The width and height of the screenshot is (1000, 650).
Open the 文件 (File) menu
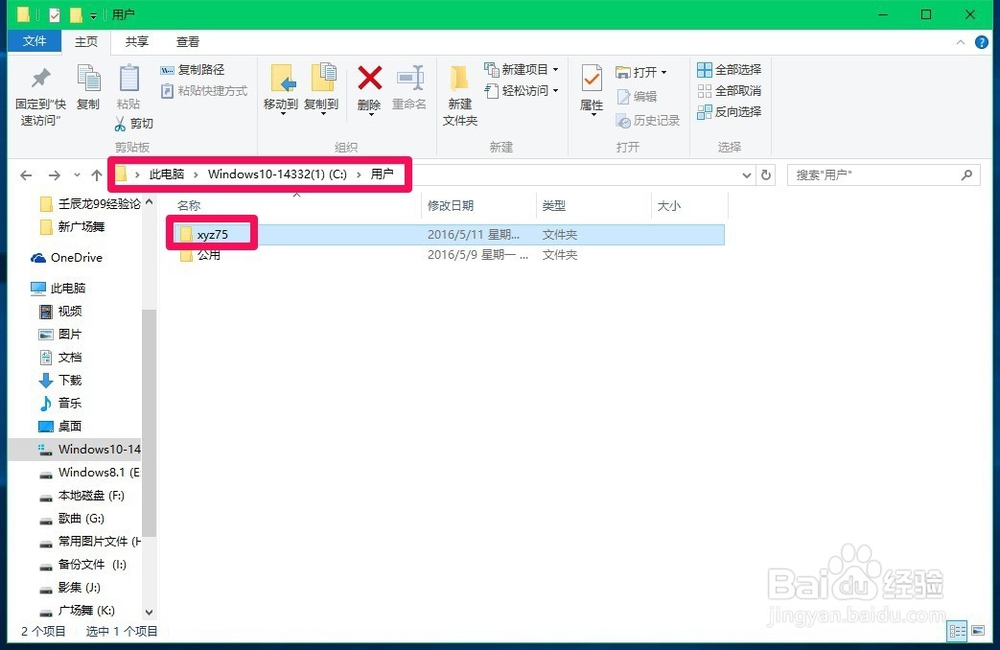pos(34,41)
